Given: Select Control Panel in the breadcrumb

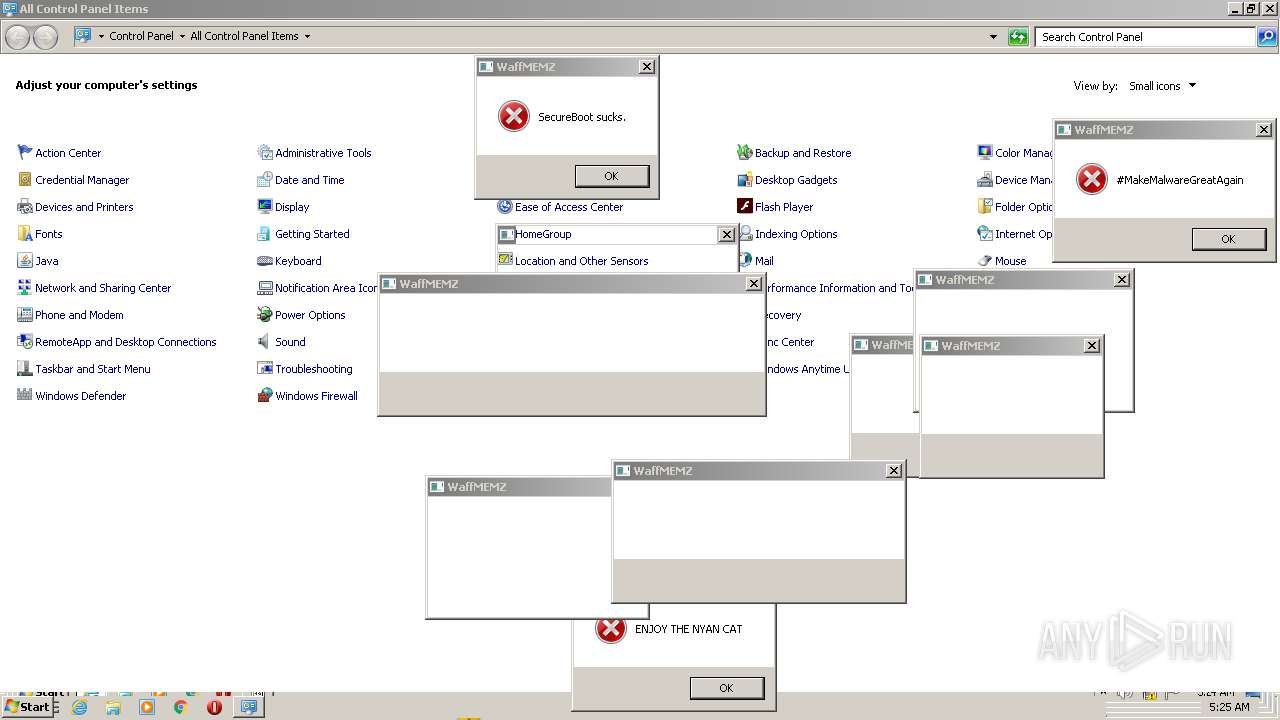Looking at the screenshot, I should point(141,36).
